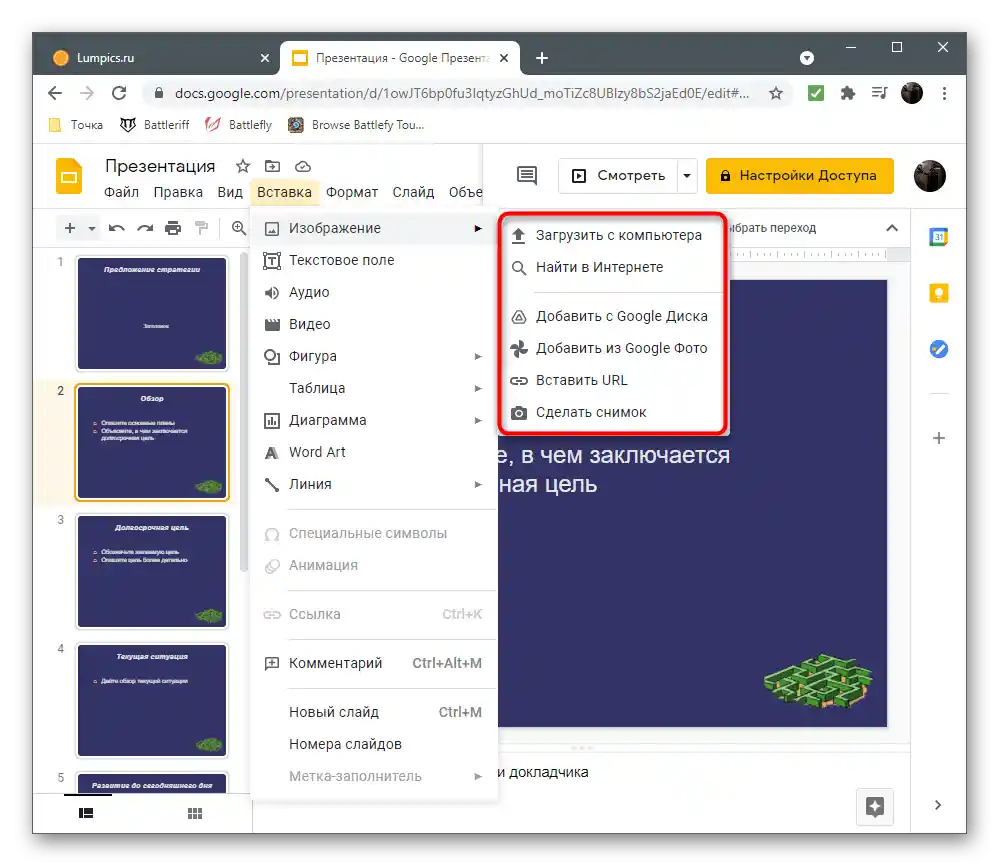Star the Презентация document
This screenshot has width=999, height=866.
(243, 166)
